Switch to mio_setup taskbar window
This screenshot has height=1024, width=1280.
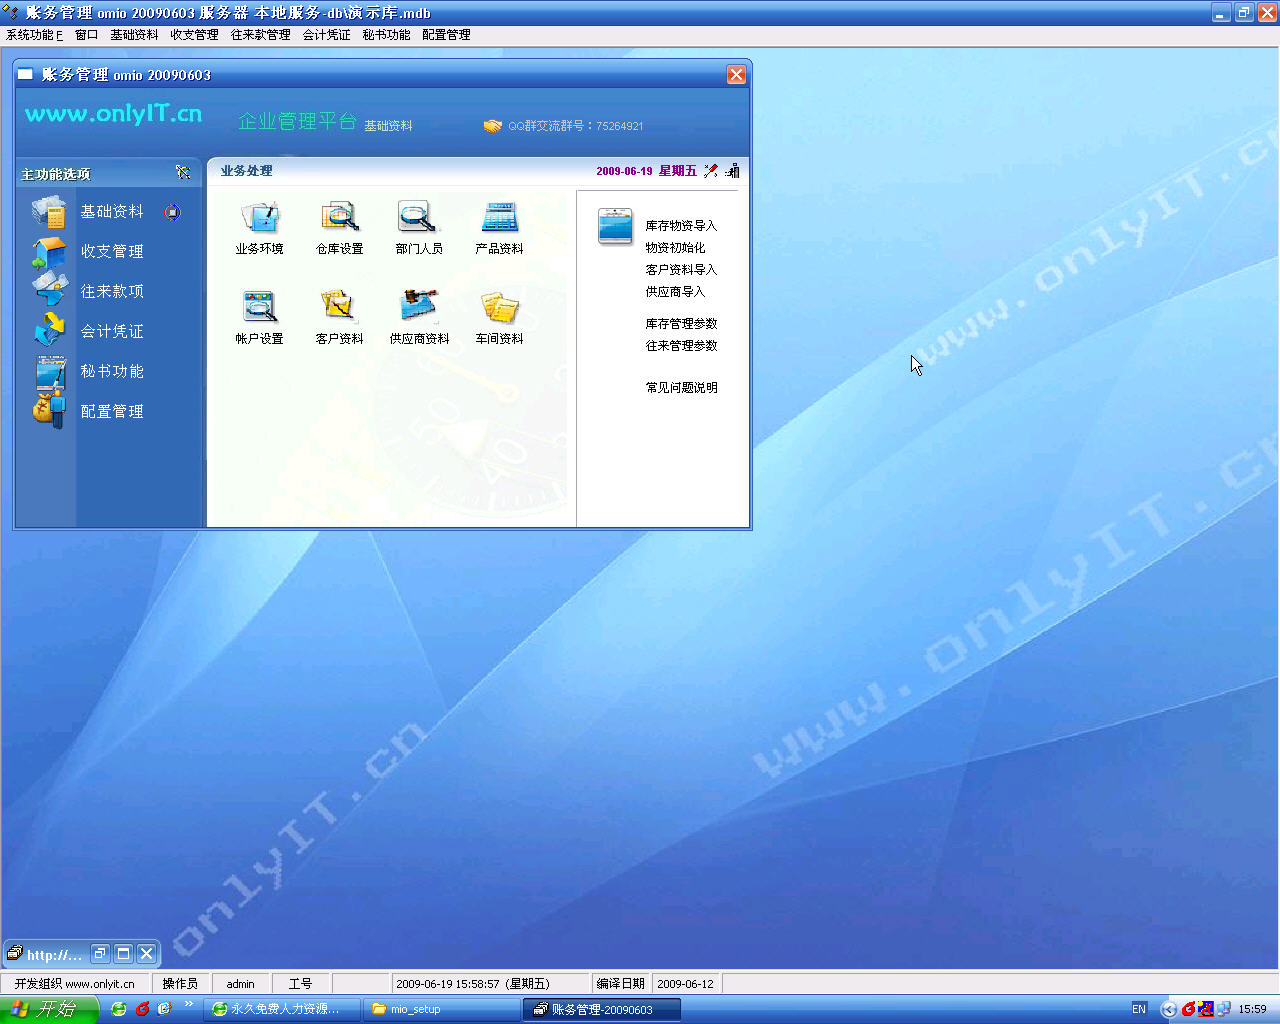click(440, 1010)
